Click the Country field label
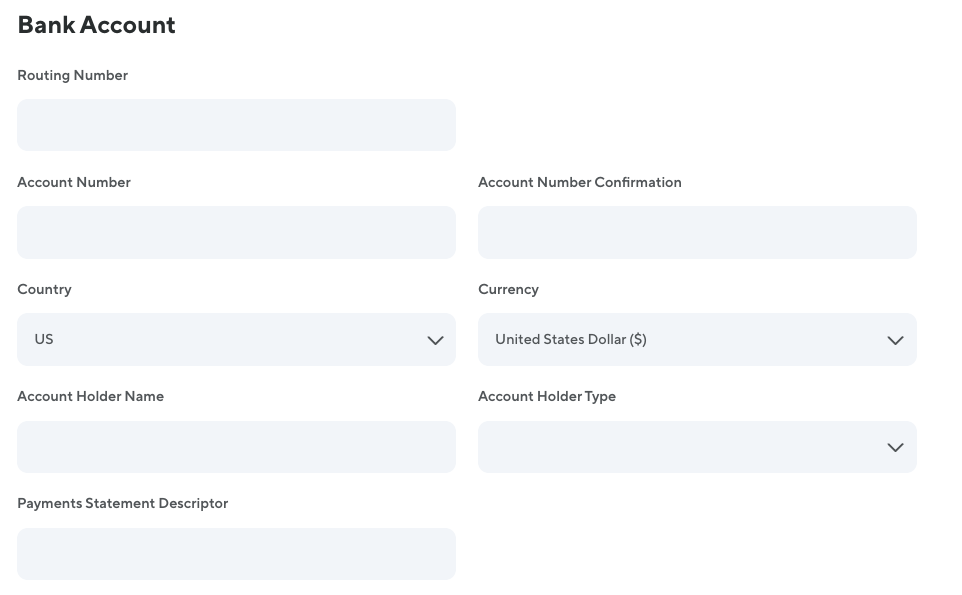962x595 pixels. (x=44, y=289)
